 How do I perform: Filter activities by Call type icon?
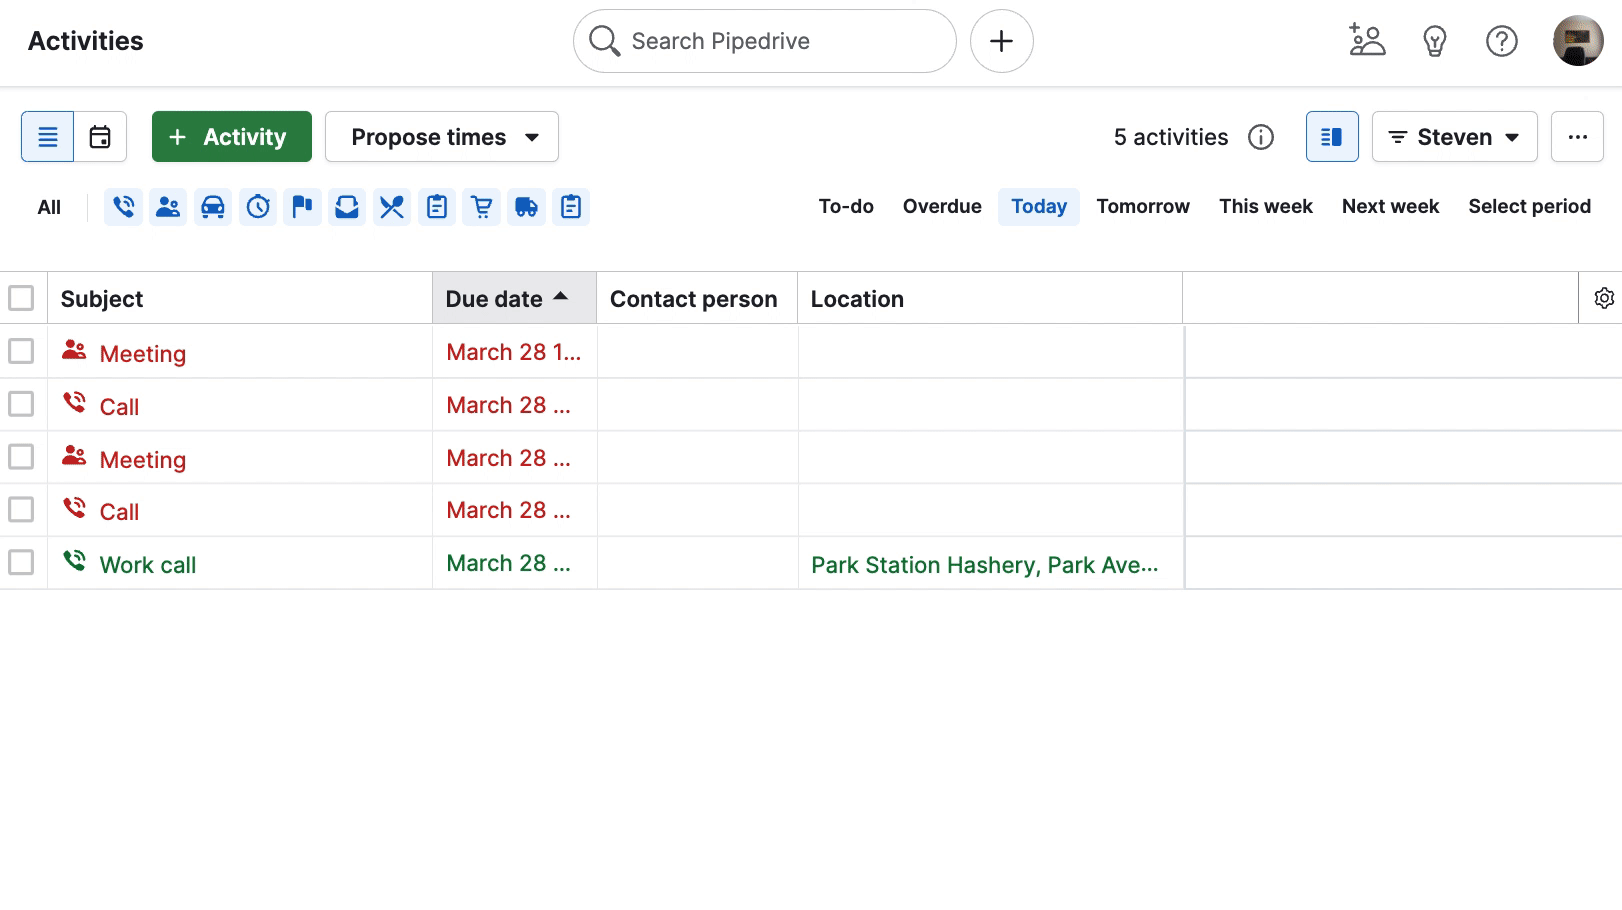[123, 207]
